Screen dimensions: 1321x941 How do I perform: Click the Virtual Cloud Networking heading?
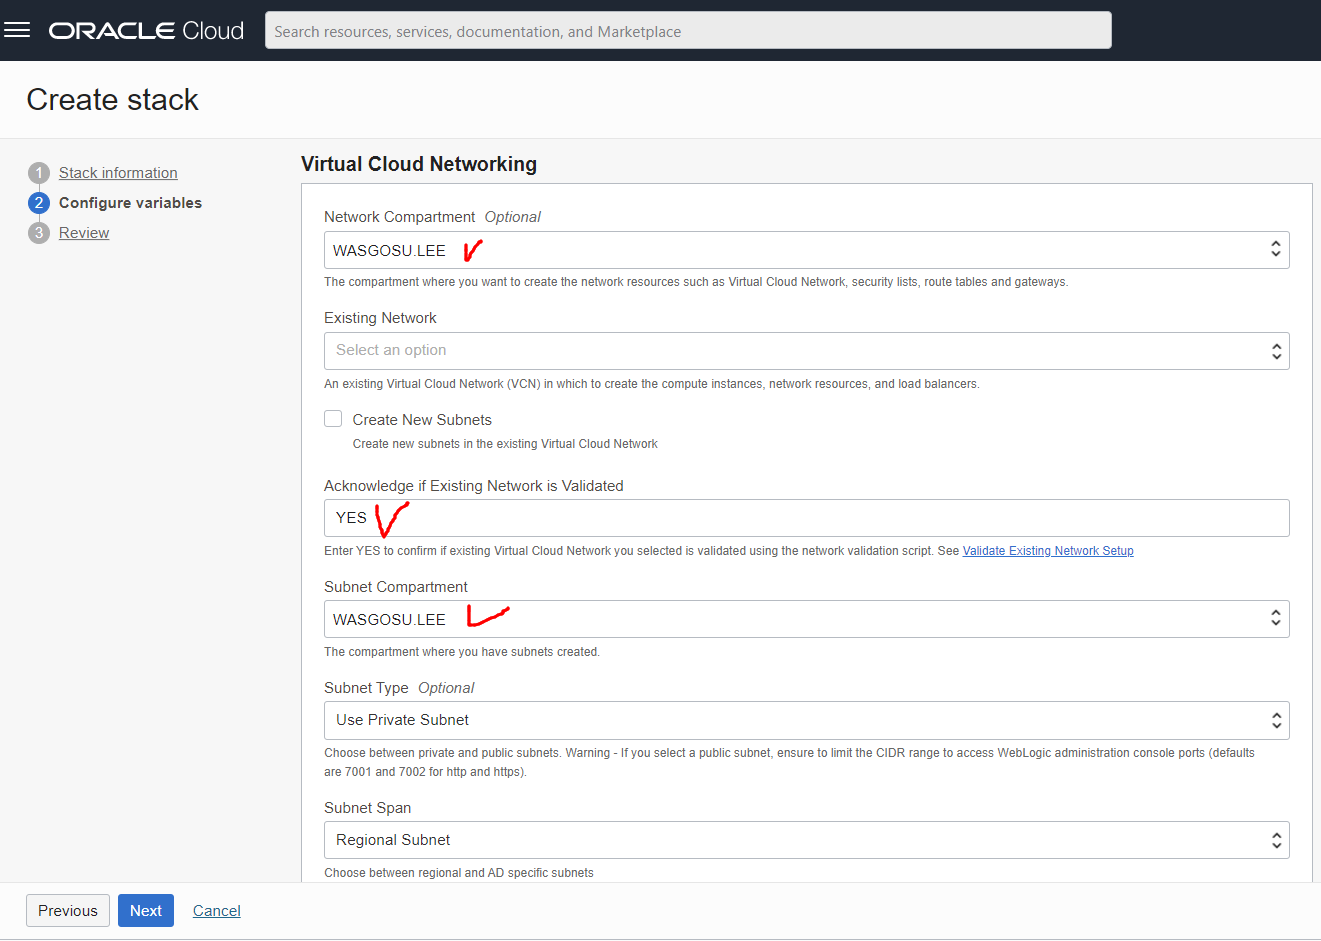click(x=419, y=164)
